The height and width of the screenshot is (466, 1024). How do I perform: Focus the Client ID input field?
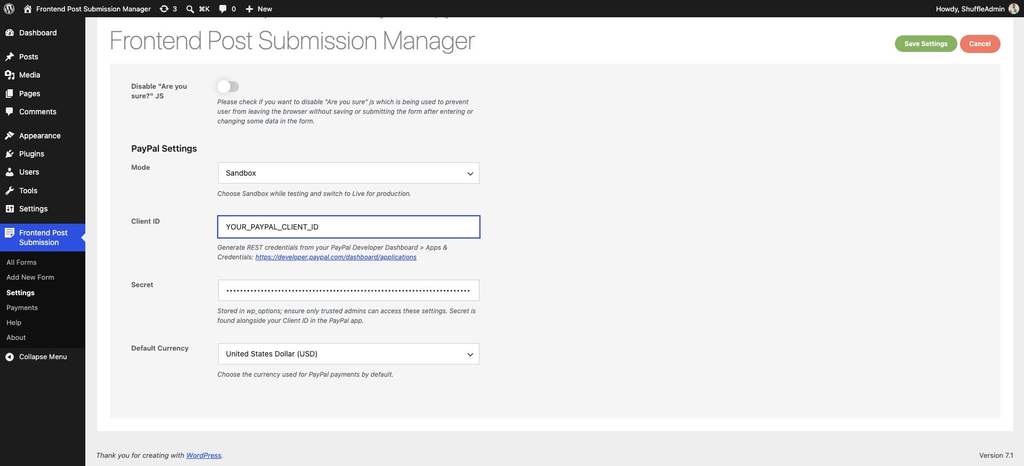click(x=349, y=226)
